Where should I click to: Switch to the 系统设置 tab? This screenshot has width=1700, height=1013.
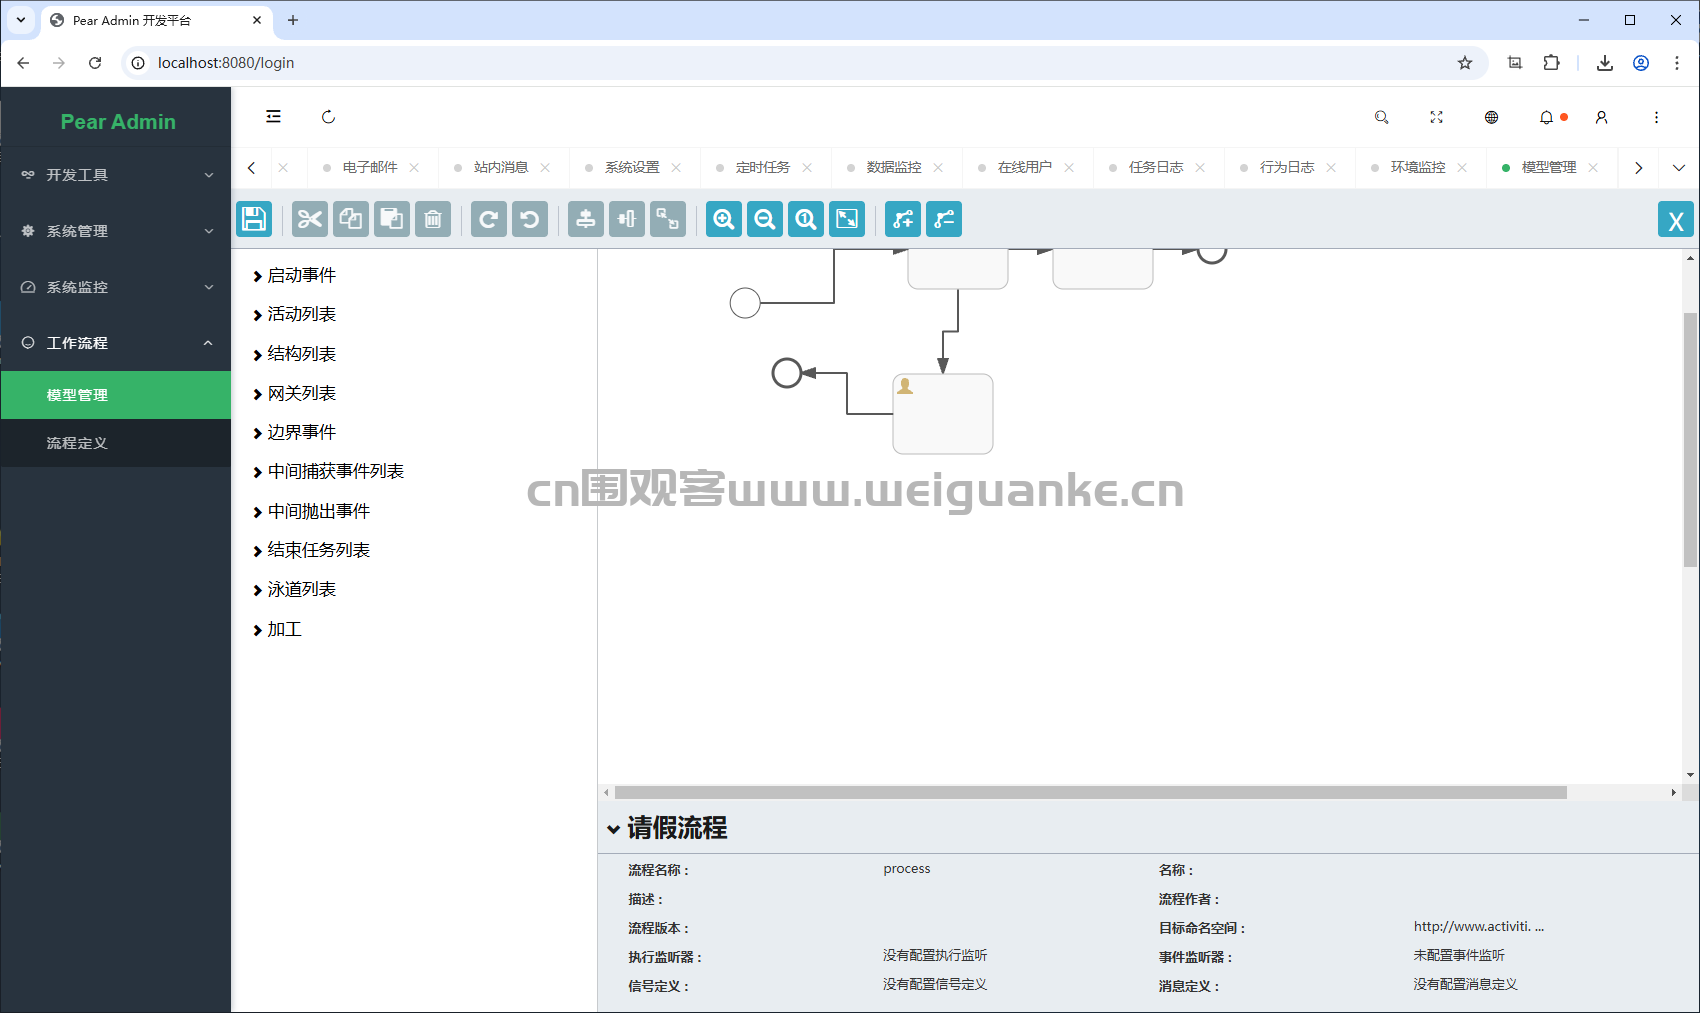pos(632,168)
